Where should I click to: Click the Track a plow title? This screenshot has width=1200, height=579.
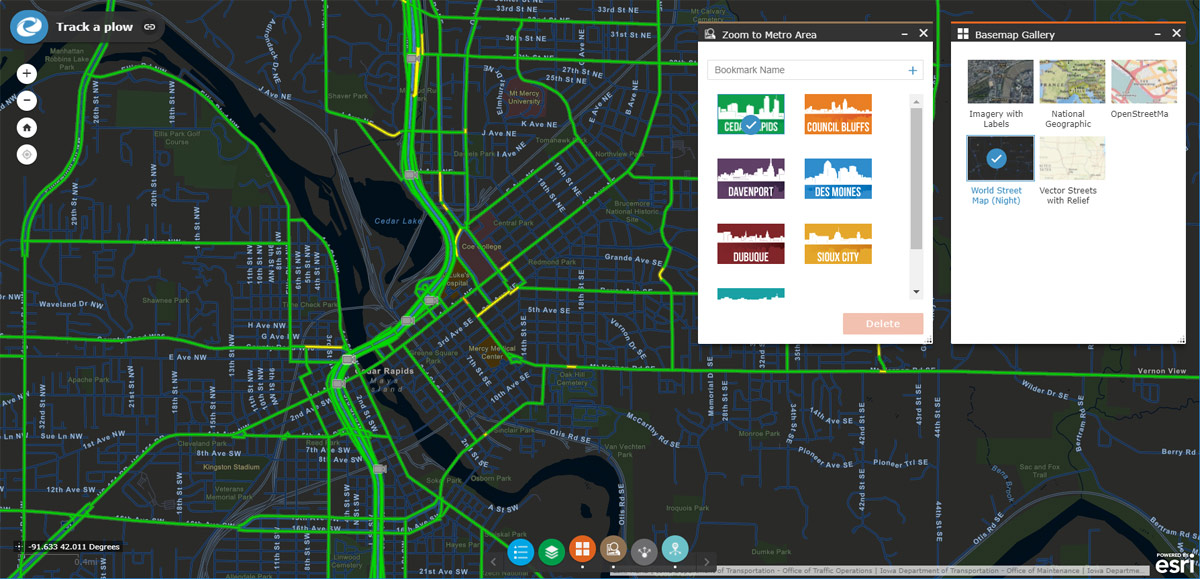pos(94,27)
